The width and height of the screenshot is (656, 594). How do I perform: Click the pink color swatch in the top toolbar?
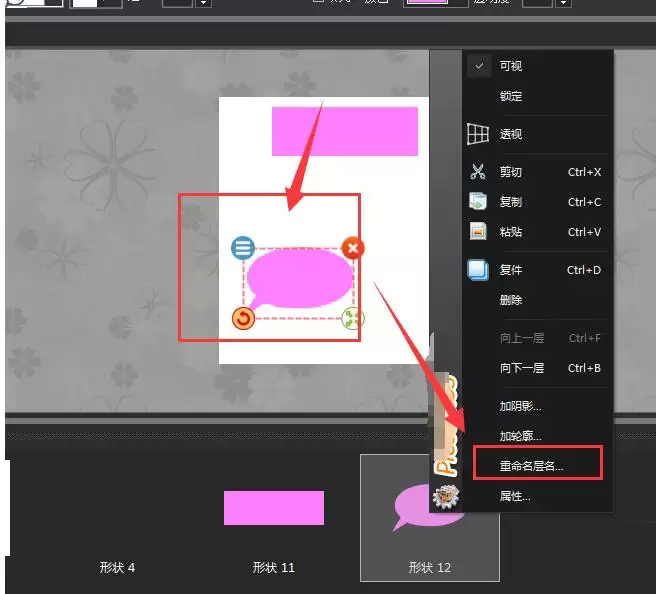[x=435, y=3]
